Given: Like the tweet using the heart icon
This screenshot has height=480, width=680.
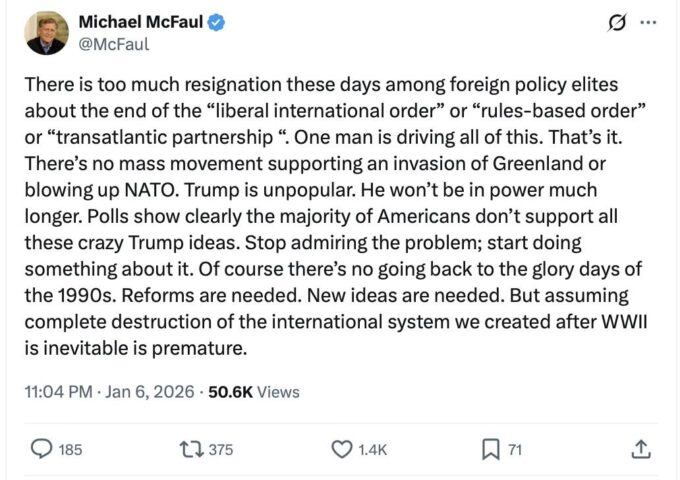Looking at the screenshot, I should 342,450.
